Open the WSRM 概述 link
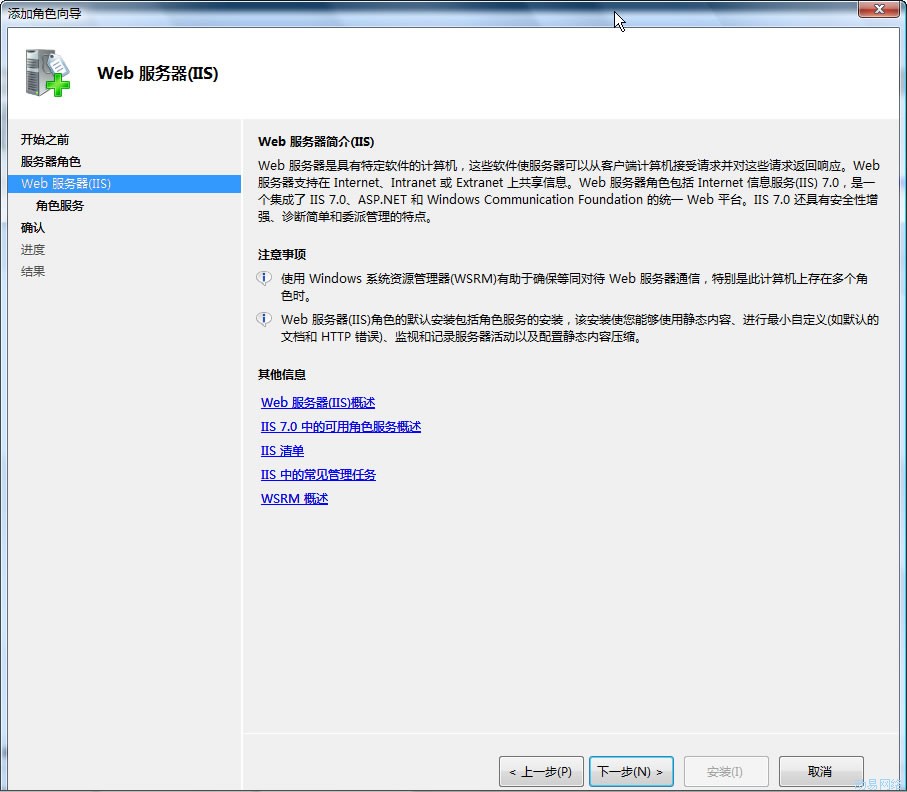 pos(294,499)
